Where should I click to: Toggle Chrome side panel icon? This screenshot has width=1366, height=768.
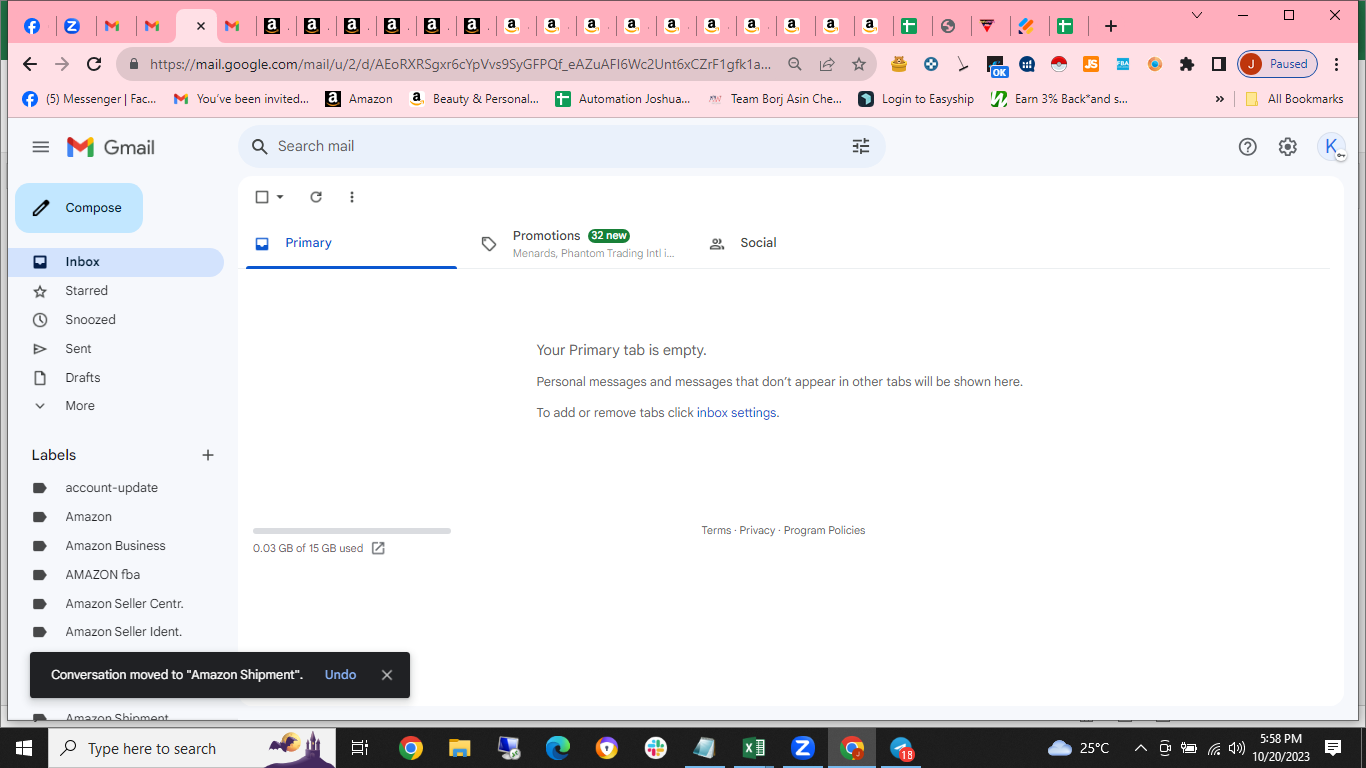(x=1218, y=64)
